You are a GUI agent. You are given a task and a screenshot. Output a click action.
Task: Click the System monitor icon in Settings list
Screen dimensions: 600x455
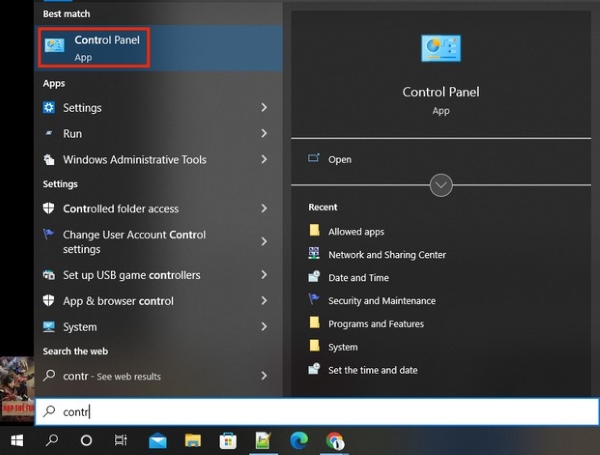(x=49, y=326)
